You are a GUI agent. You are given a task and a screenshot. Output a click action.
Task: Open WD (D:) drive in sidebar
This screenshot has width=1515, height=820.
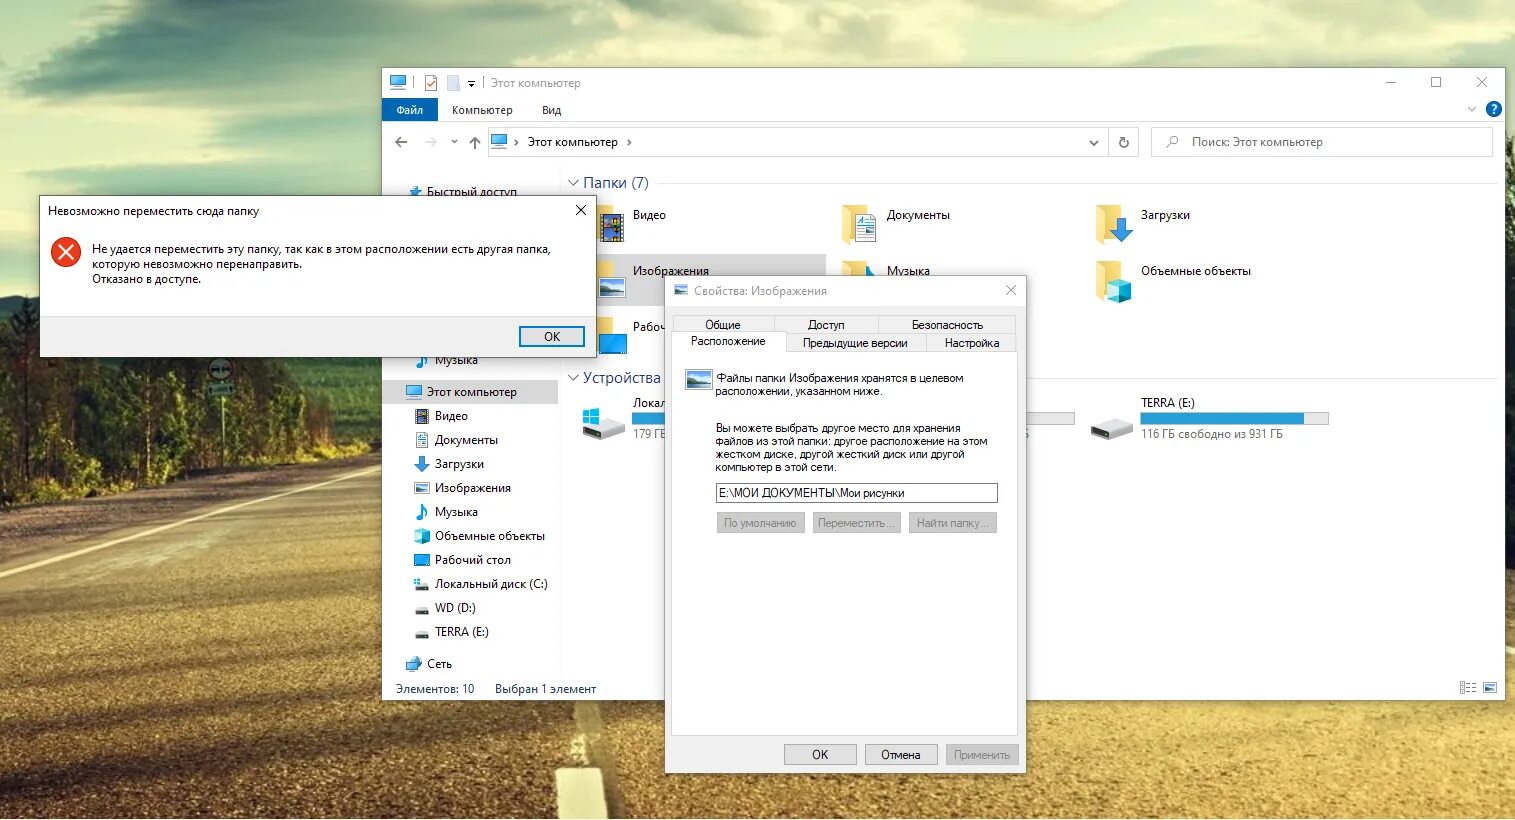click(455, 608)
